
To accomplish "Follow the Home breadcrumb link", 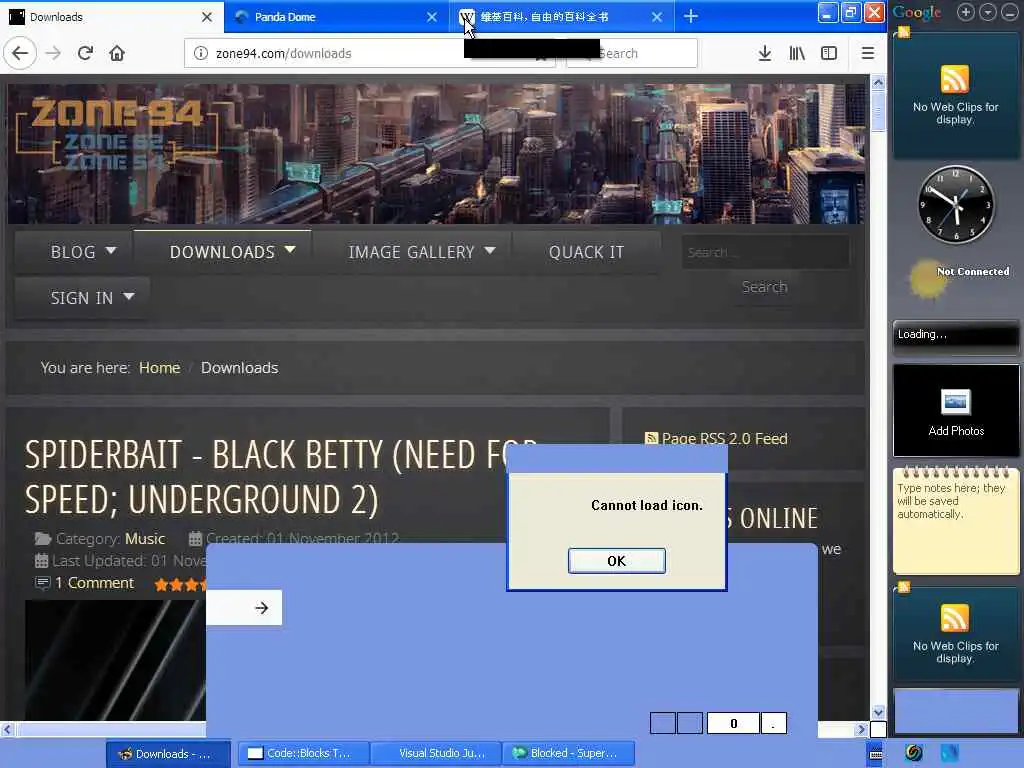I will tap(159, 368).
